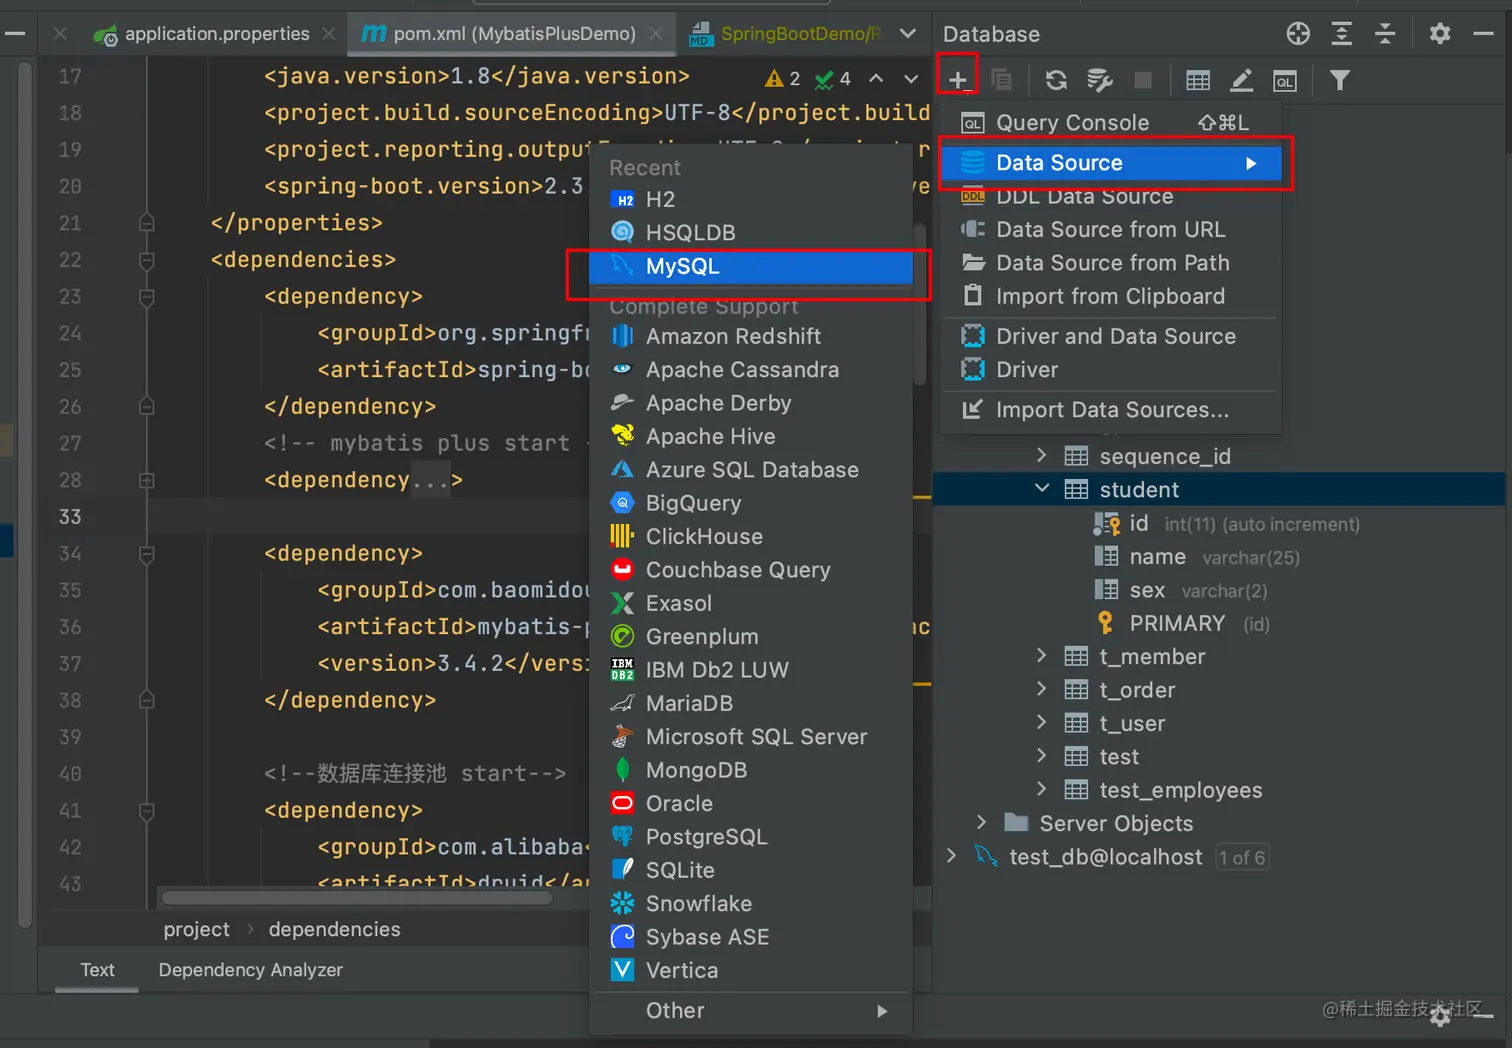Refresh the database with the Refresh icon
This screenshot has width=1512, height=1048.
pyautogui.click(x=1056, y=80)
